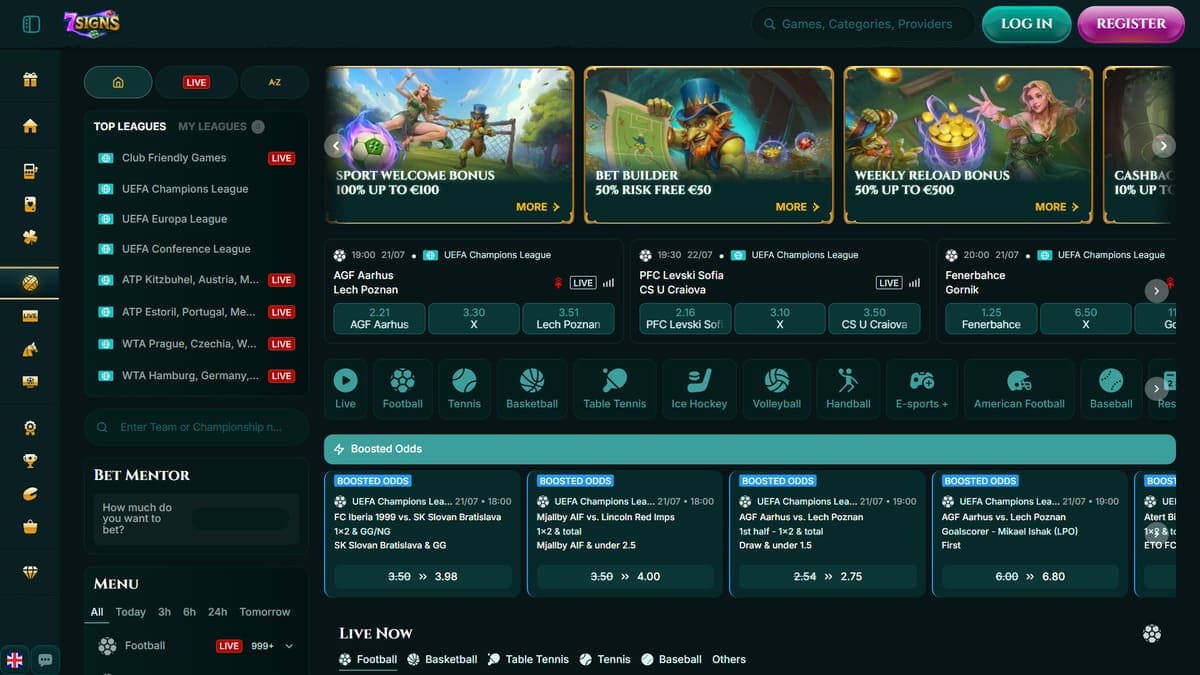The height and width of the screenshot is (675, 1200).
Task: Select E-sports + category icon
Action: 921,389
